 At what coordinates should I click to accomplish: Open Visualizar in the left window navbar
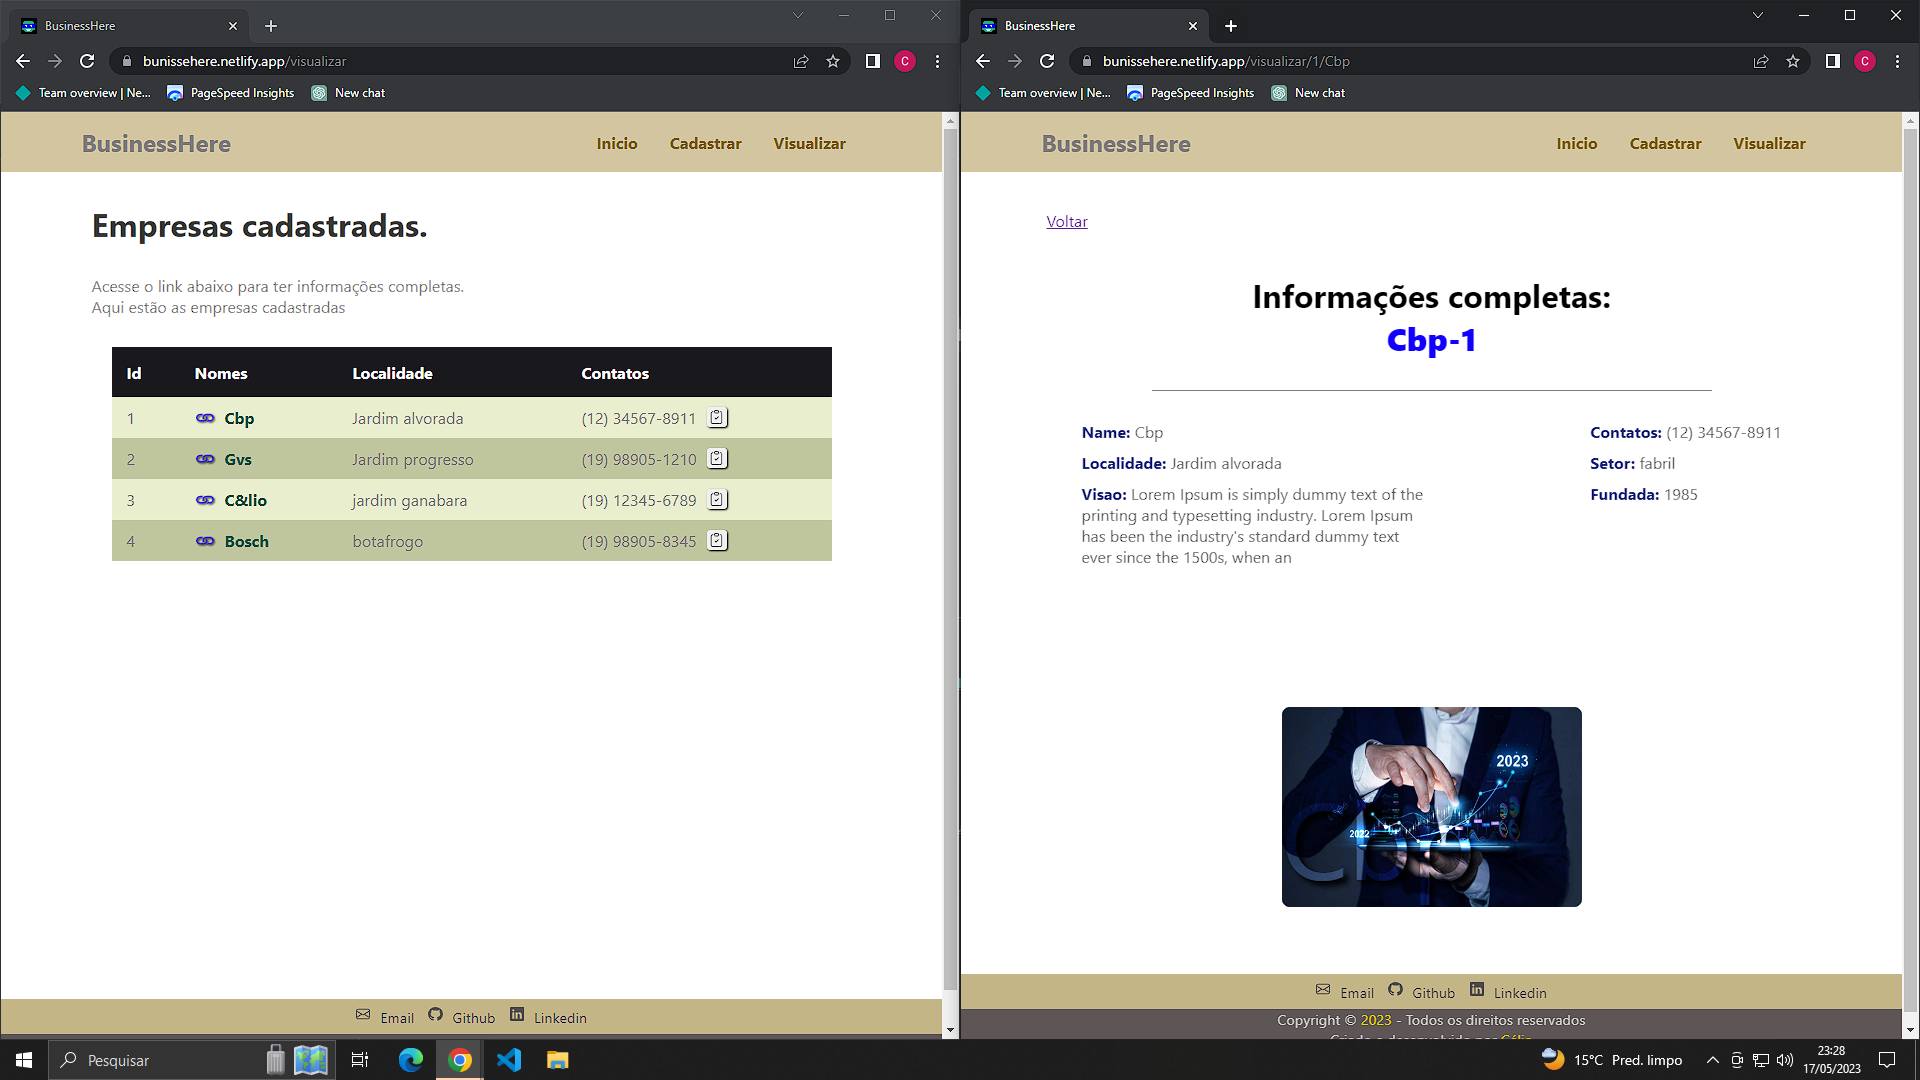click(x=810, y=143)
